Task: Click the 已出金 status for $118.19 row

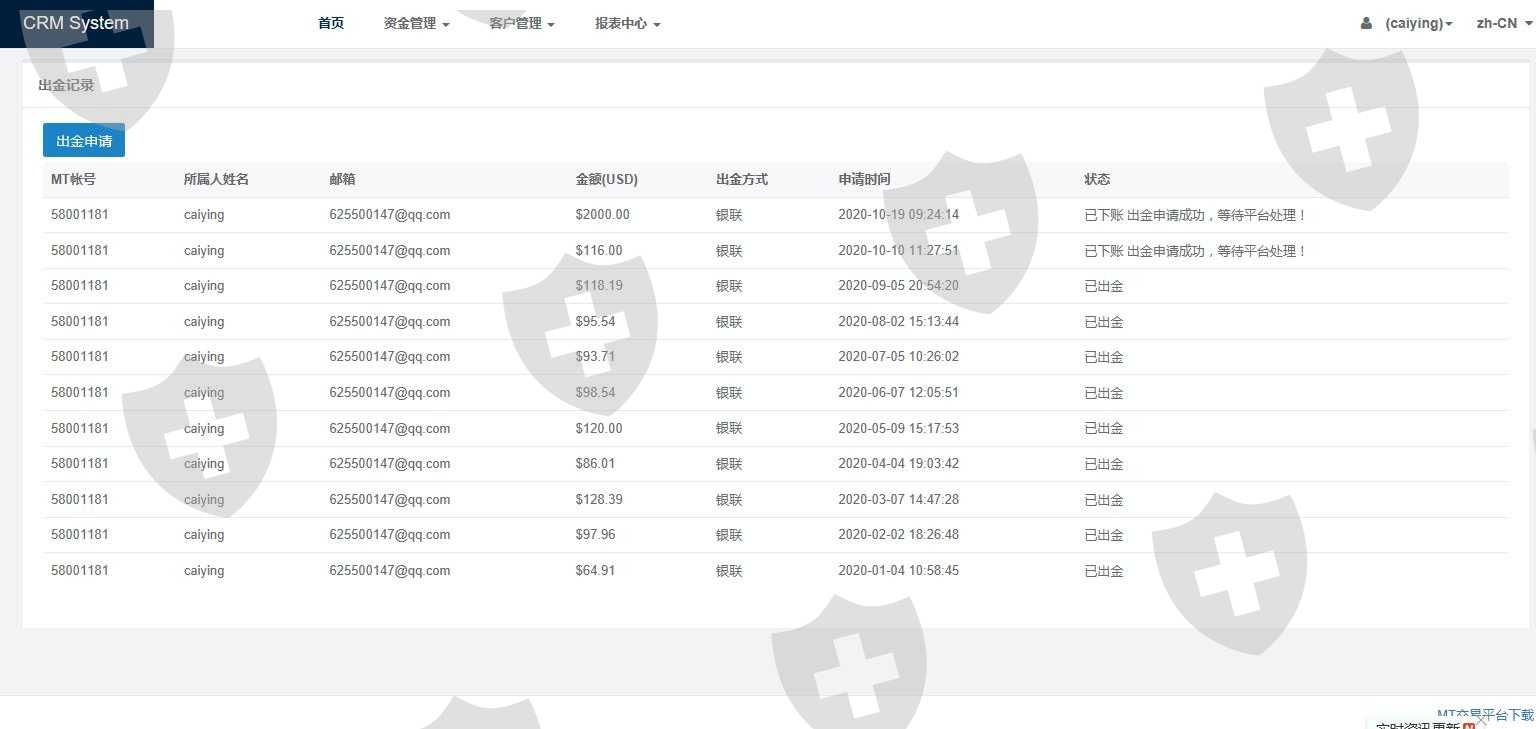Action: (x=1103, y=286)
